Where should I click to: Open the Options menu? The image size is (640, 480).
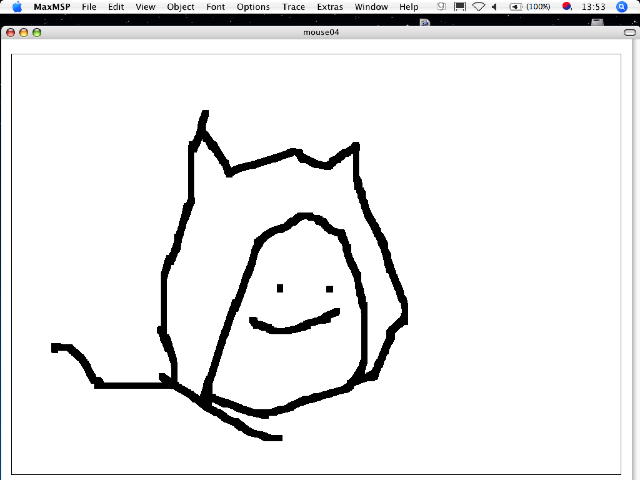click(253, 7)
